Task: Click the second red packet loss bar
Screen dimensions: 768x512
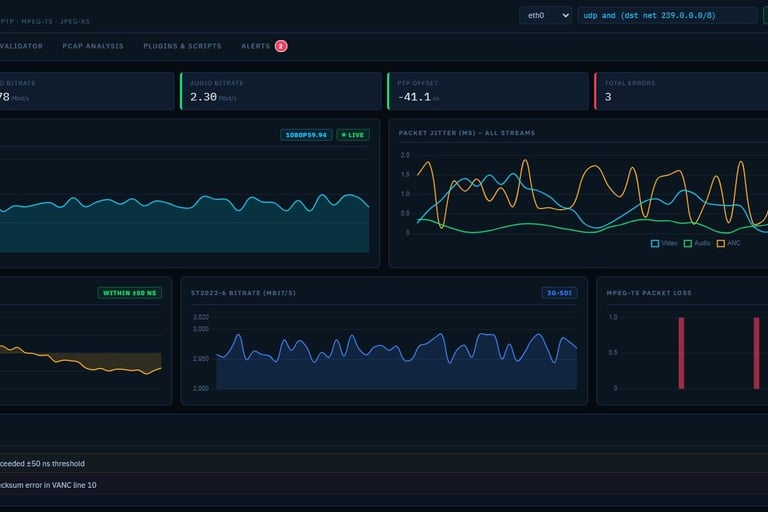Action: 756,353
